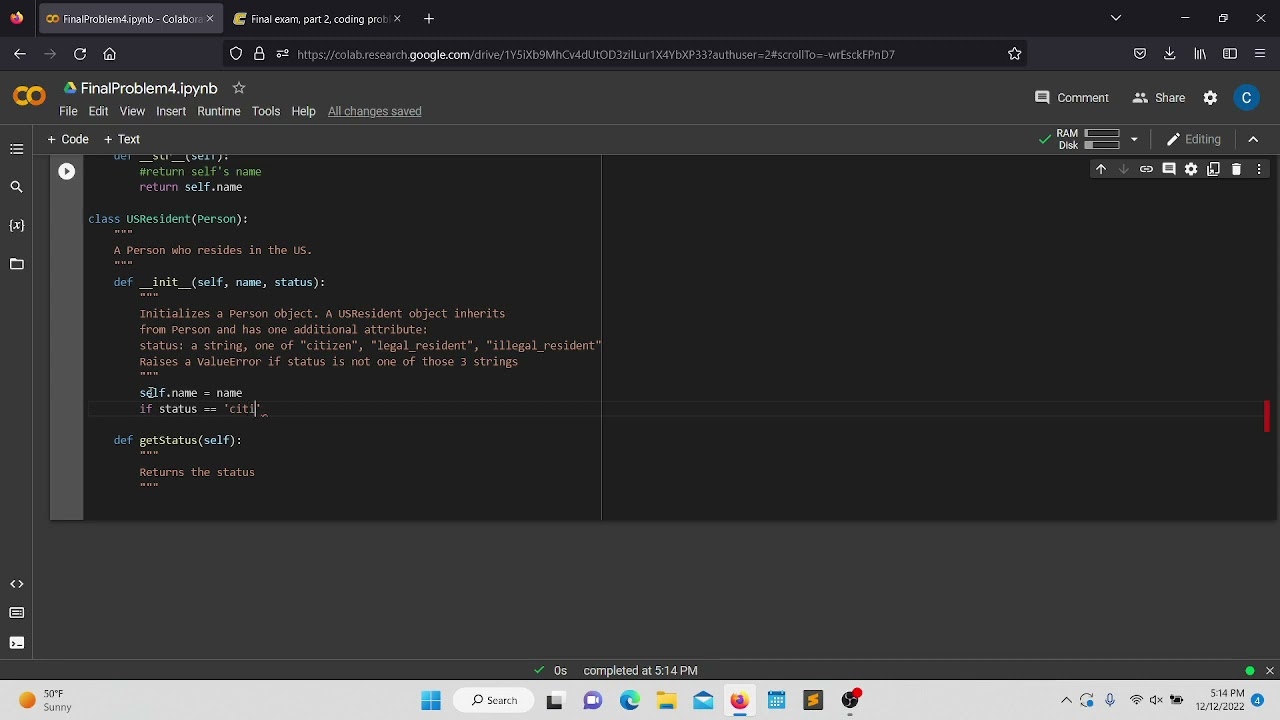Open Firefox downloads panel

(1169, 54)
